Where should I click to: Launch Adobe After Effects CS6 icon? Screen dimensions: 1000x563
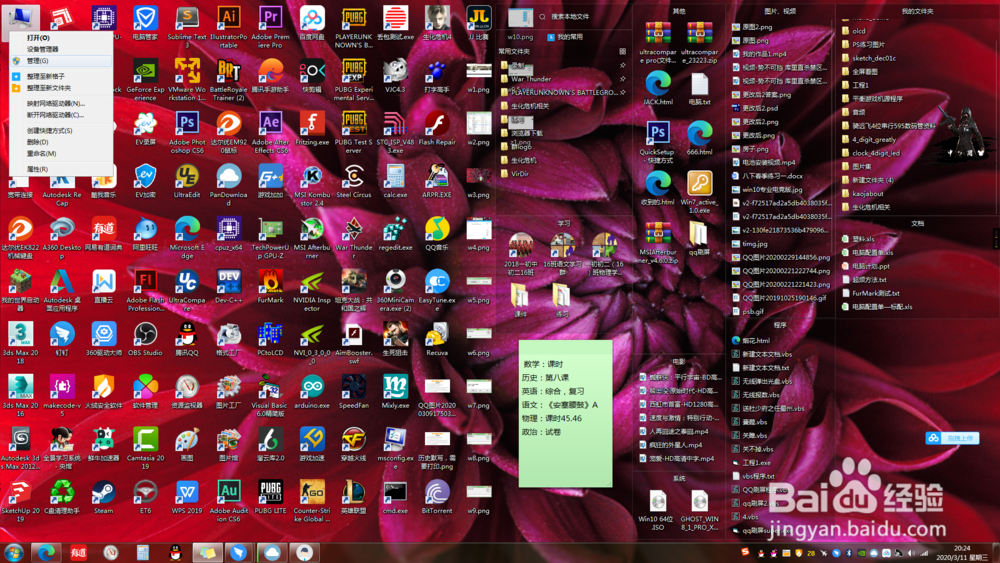[270, 132]
